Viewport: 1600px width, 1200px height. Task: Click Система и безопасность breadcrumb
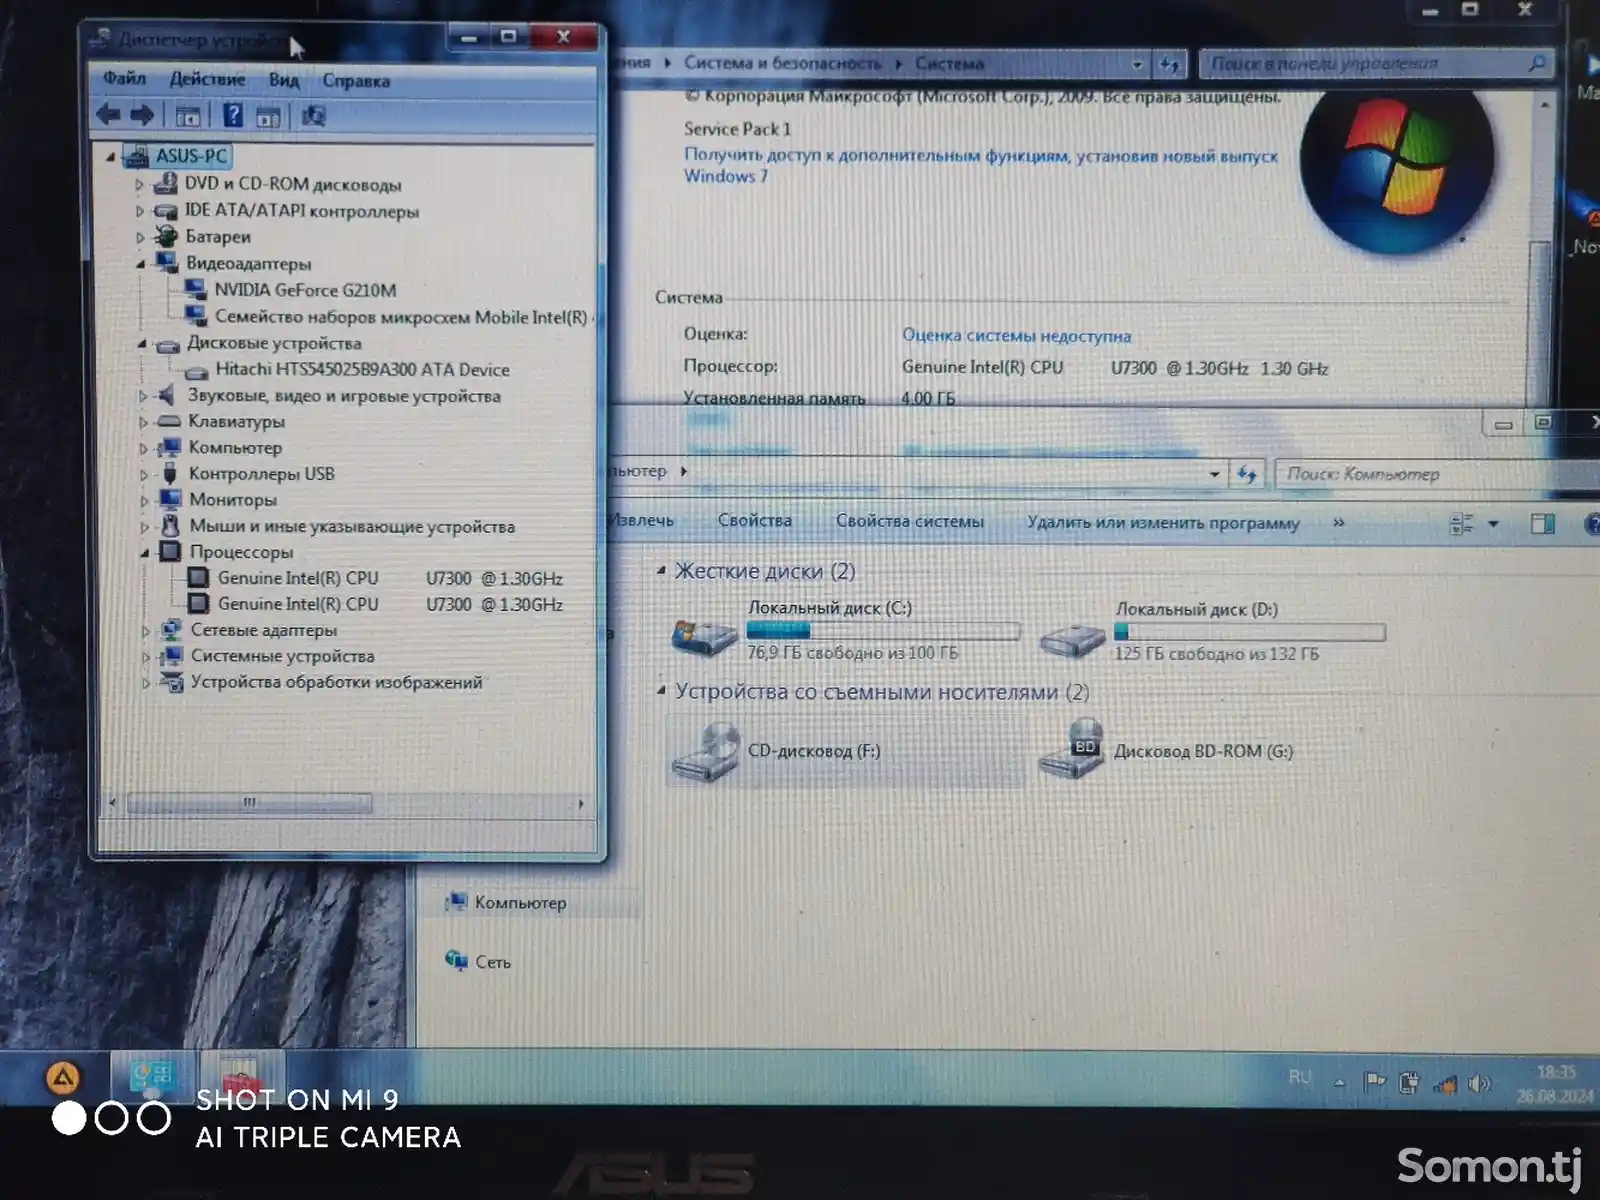point(782,63)
